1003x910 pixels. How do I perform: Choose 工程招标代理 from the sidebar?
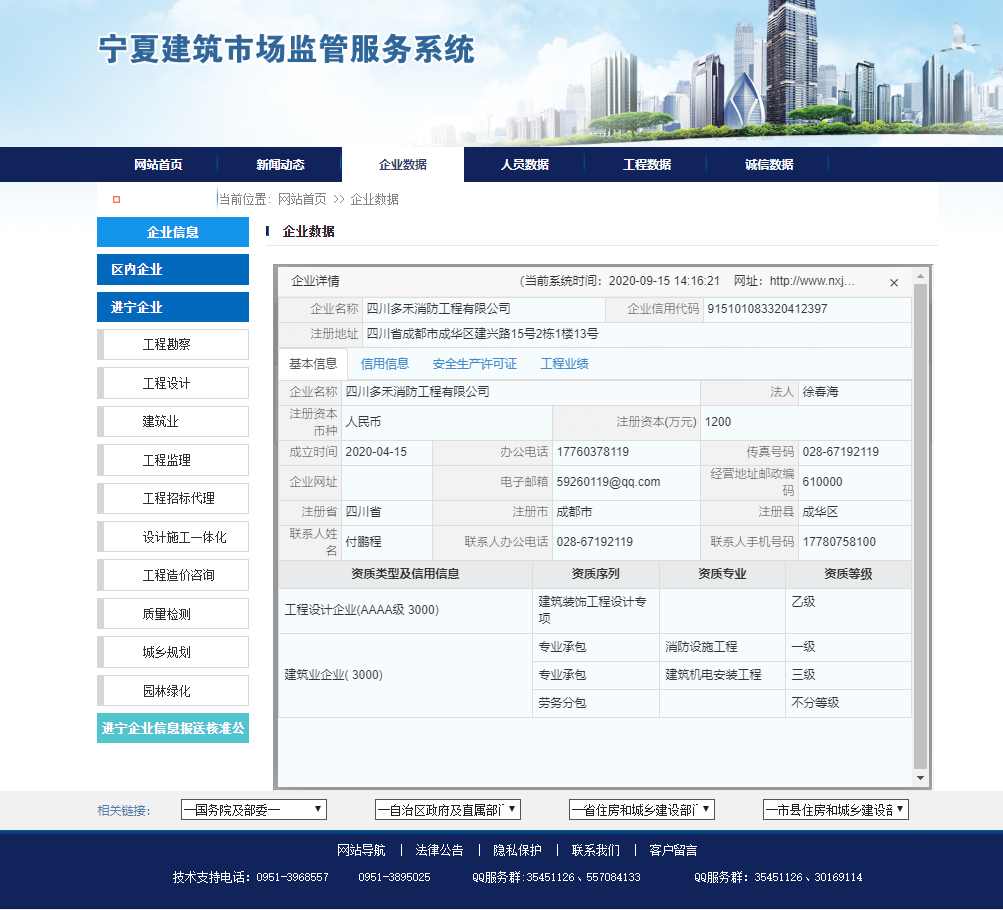coord(173,499)
